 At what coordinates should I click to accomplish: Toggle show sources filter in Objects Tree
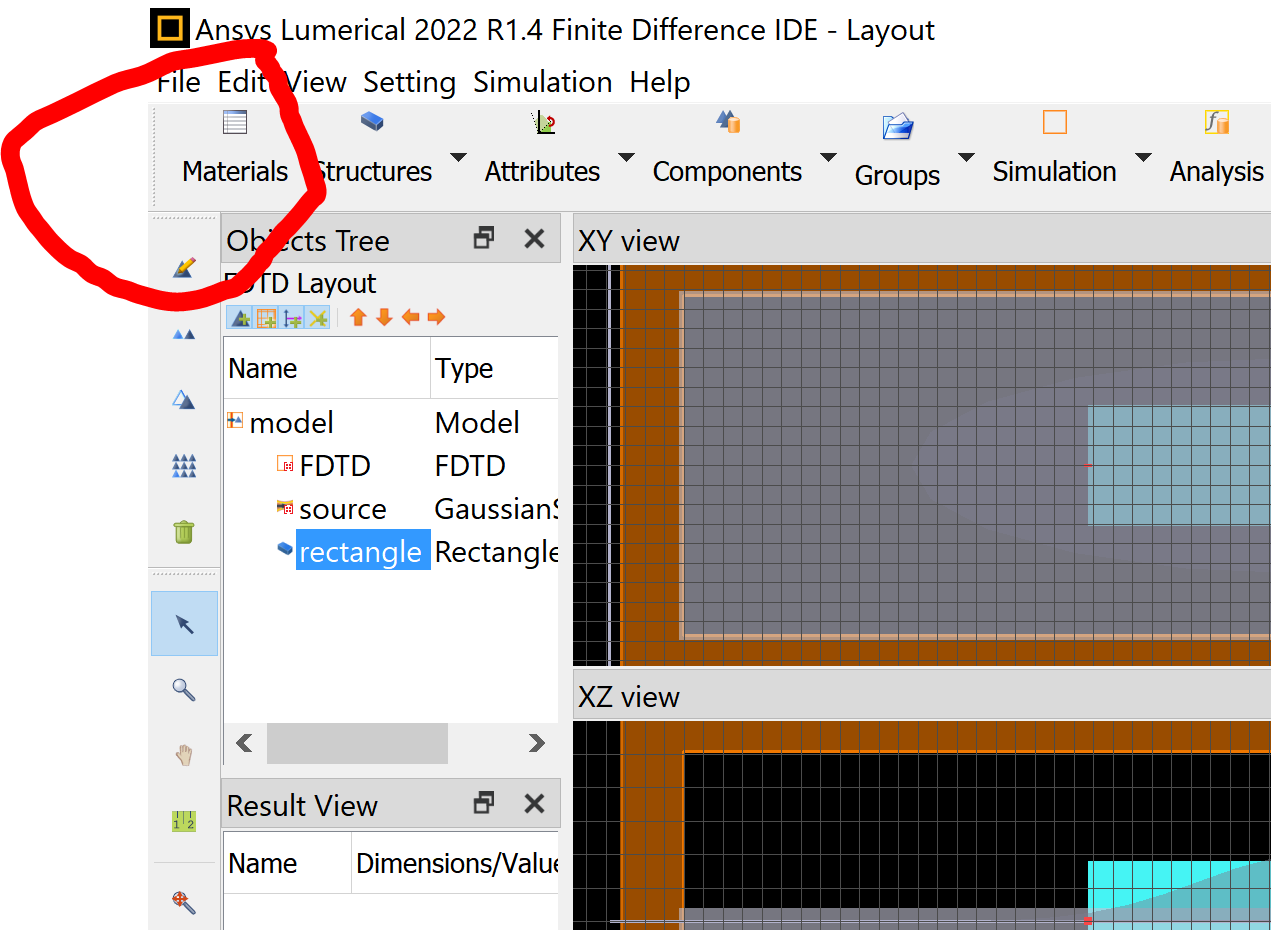coord(318,318)
